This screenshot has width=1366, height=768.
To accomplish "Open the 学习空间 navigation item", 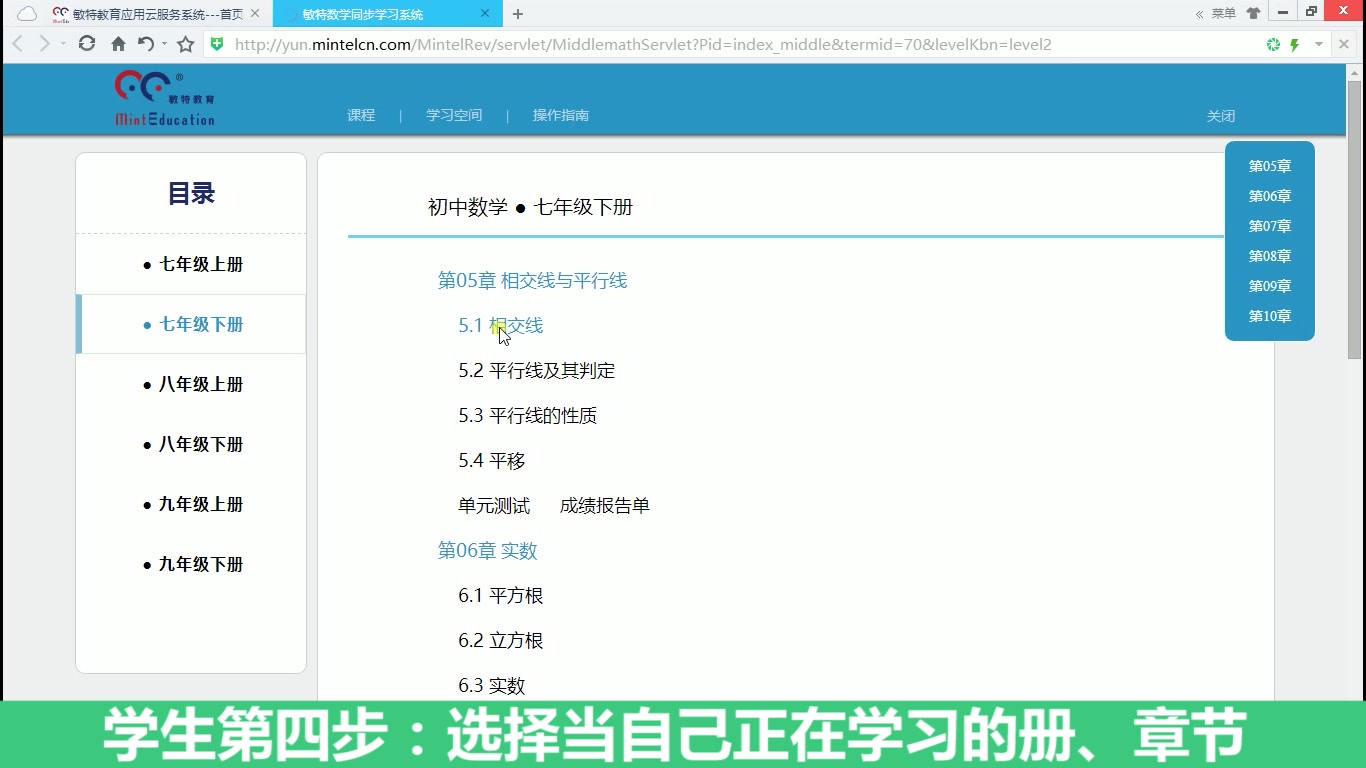I will [x=454, y=116].
